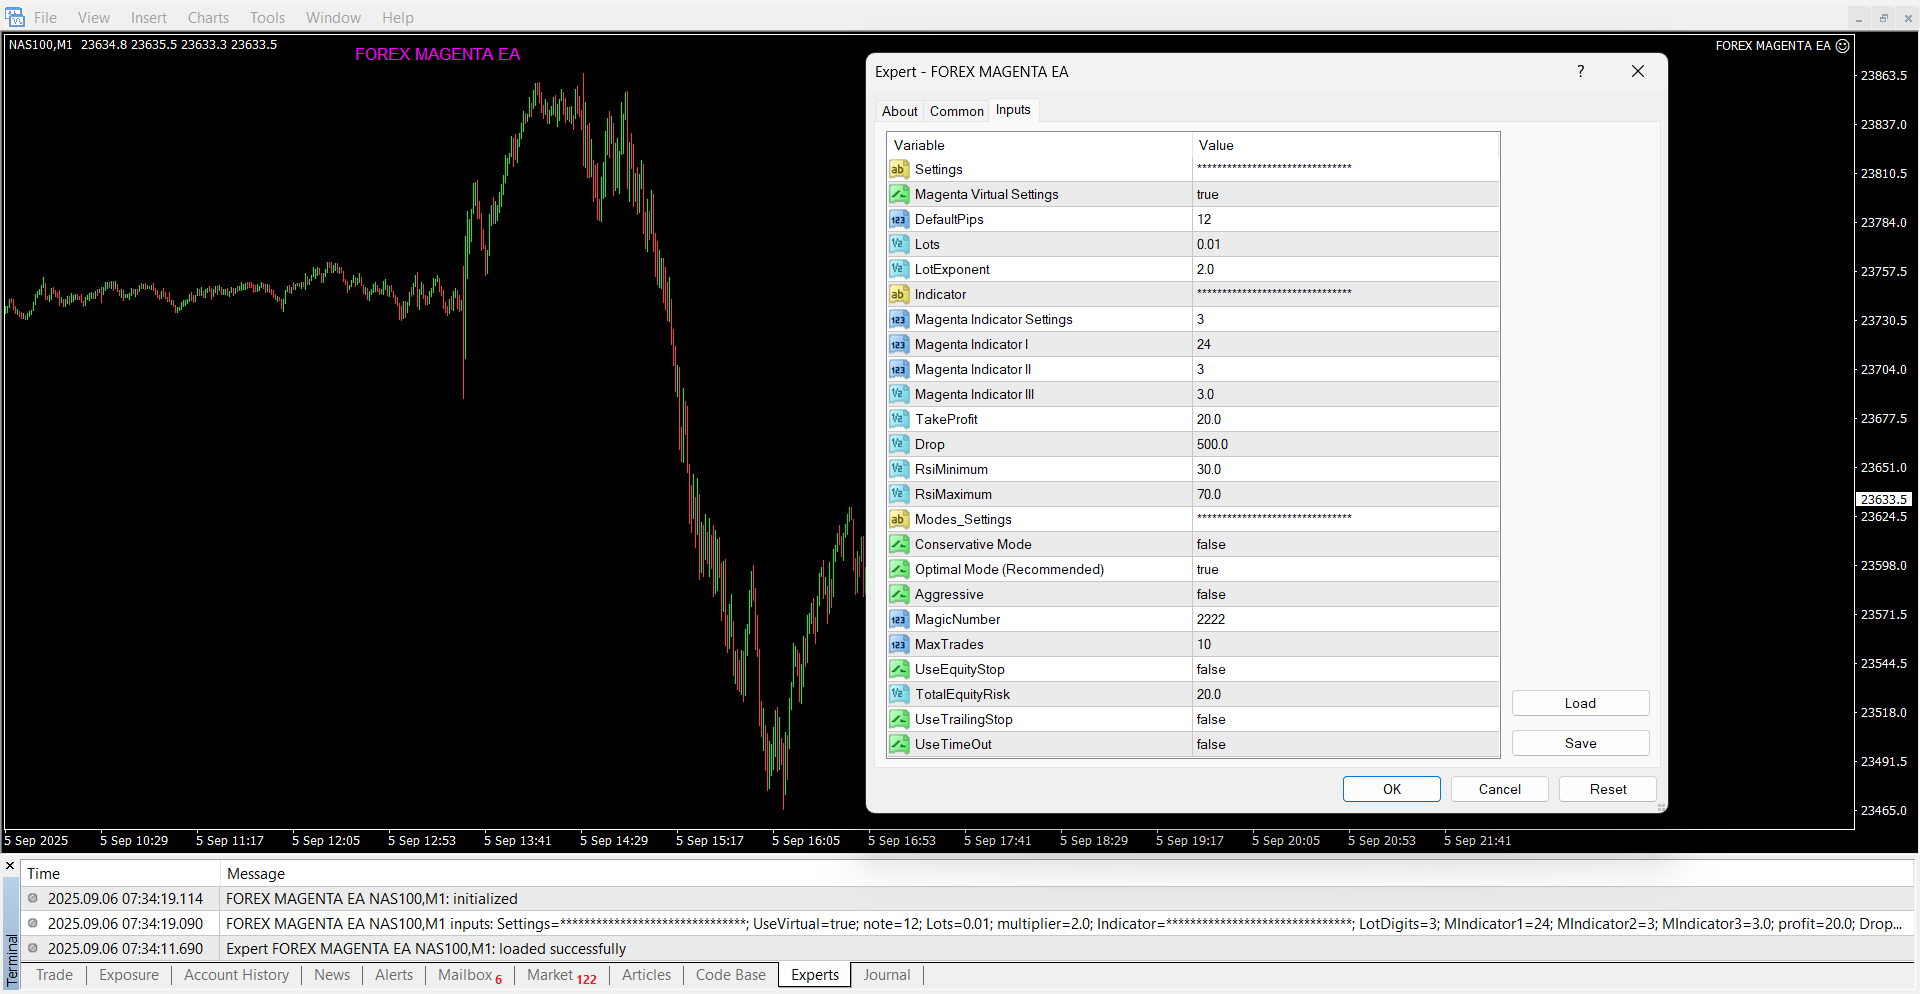Click the smiley face EA status icon
This screenshot has height=994, width=1920.
coord(1843,46)
